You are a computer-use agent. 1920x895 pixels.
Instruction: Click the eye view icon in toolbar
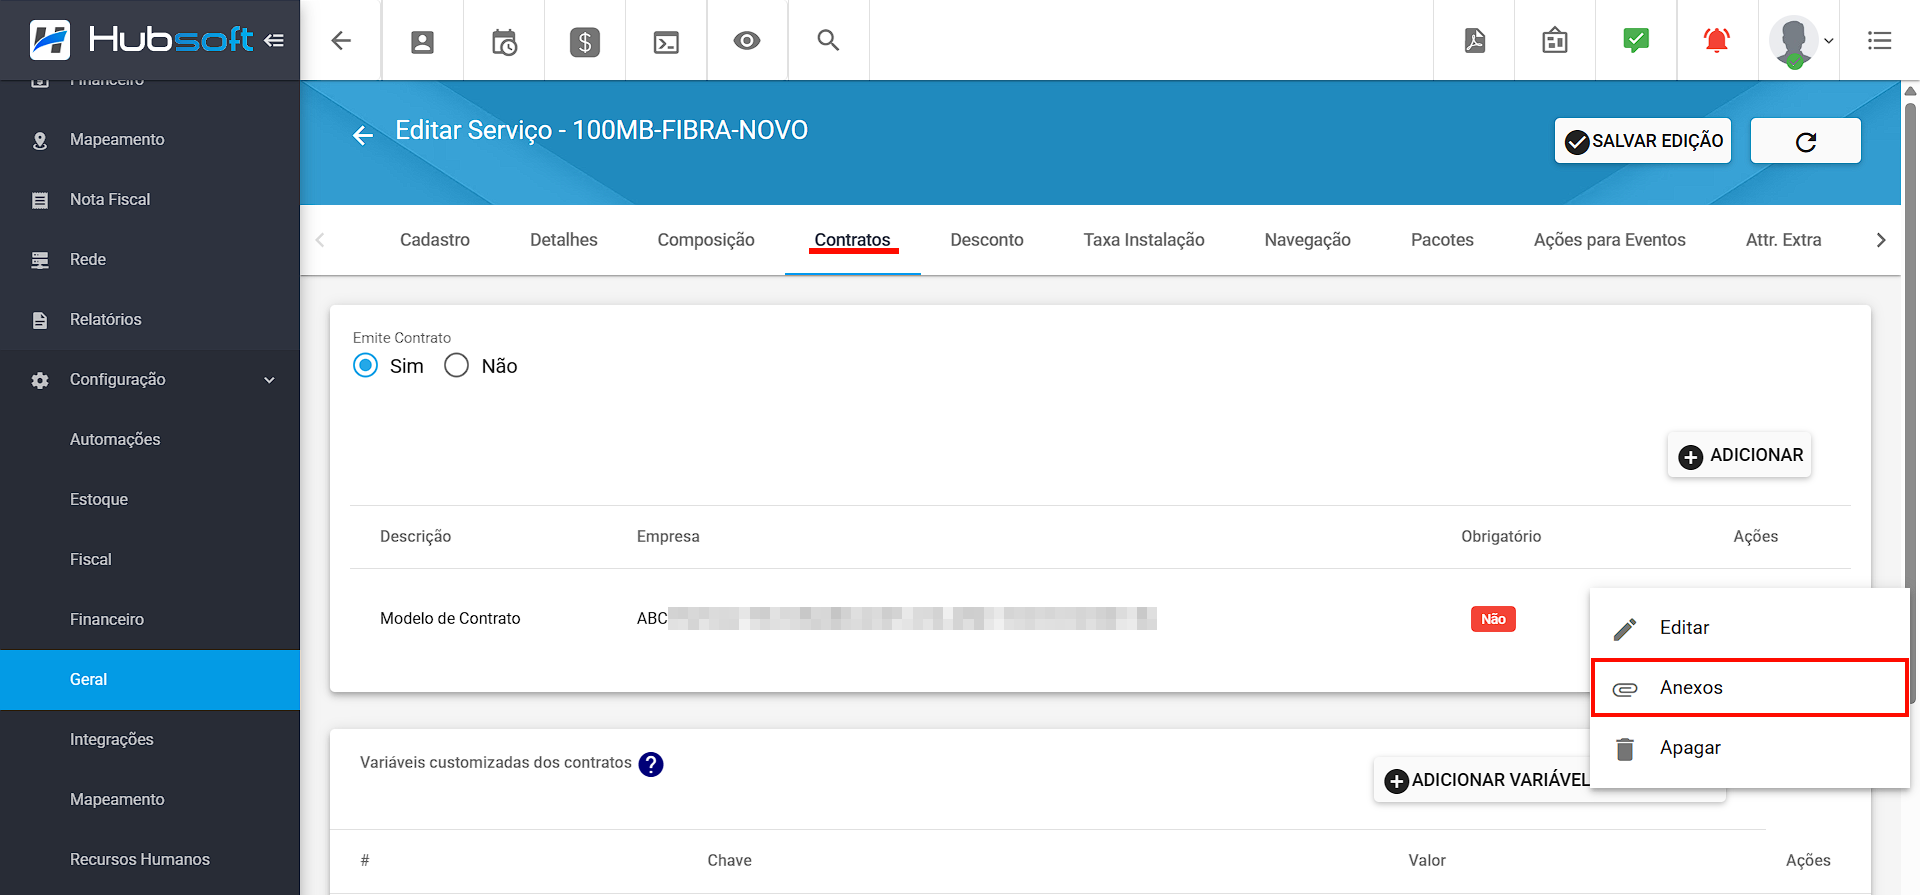(x=747, y=41)
